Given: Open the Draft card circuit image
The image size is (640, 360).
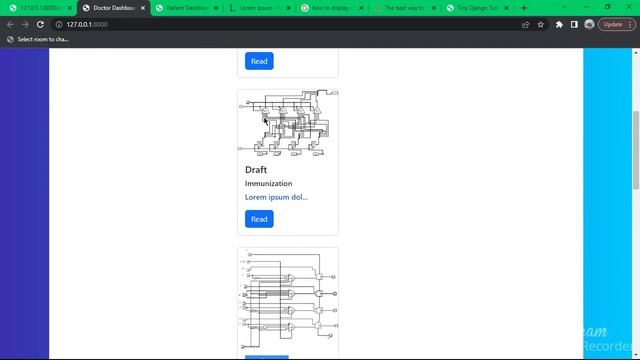Looking at the screenshot, I should pos(288,123).
